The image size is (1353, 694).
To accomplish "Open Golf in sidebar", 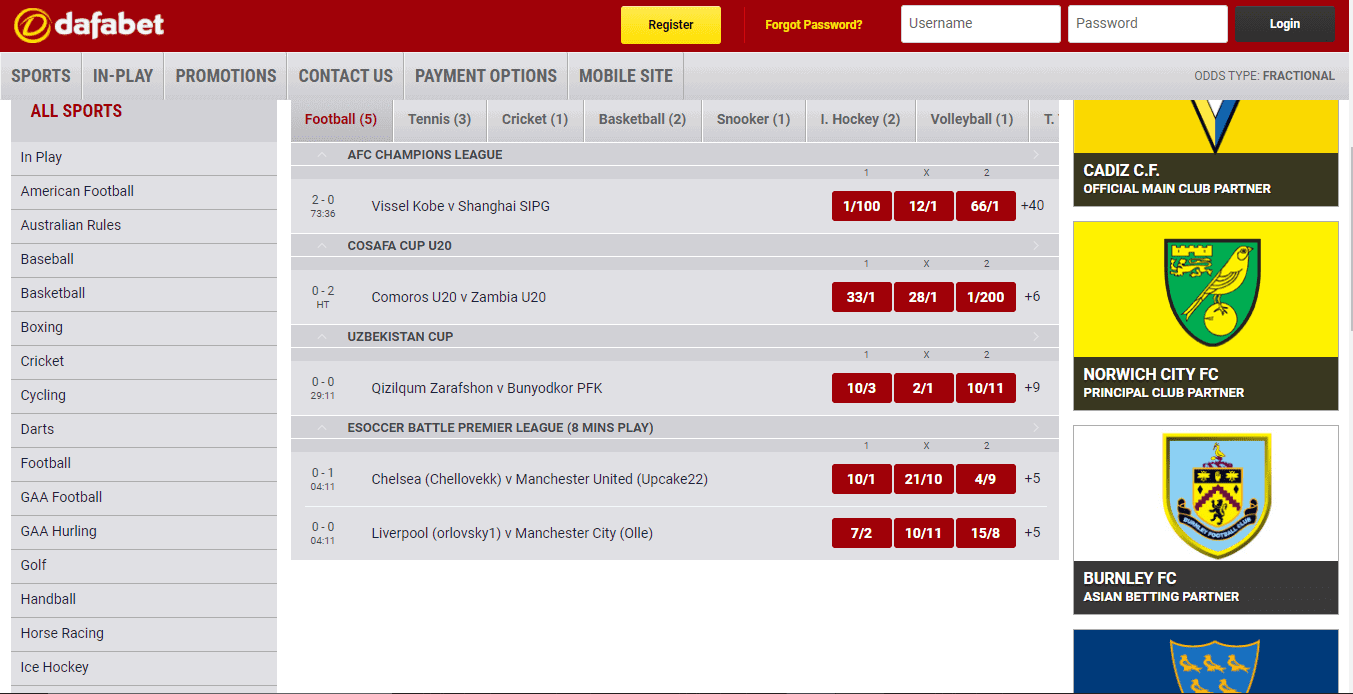I will [x=144, y=565].
